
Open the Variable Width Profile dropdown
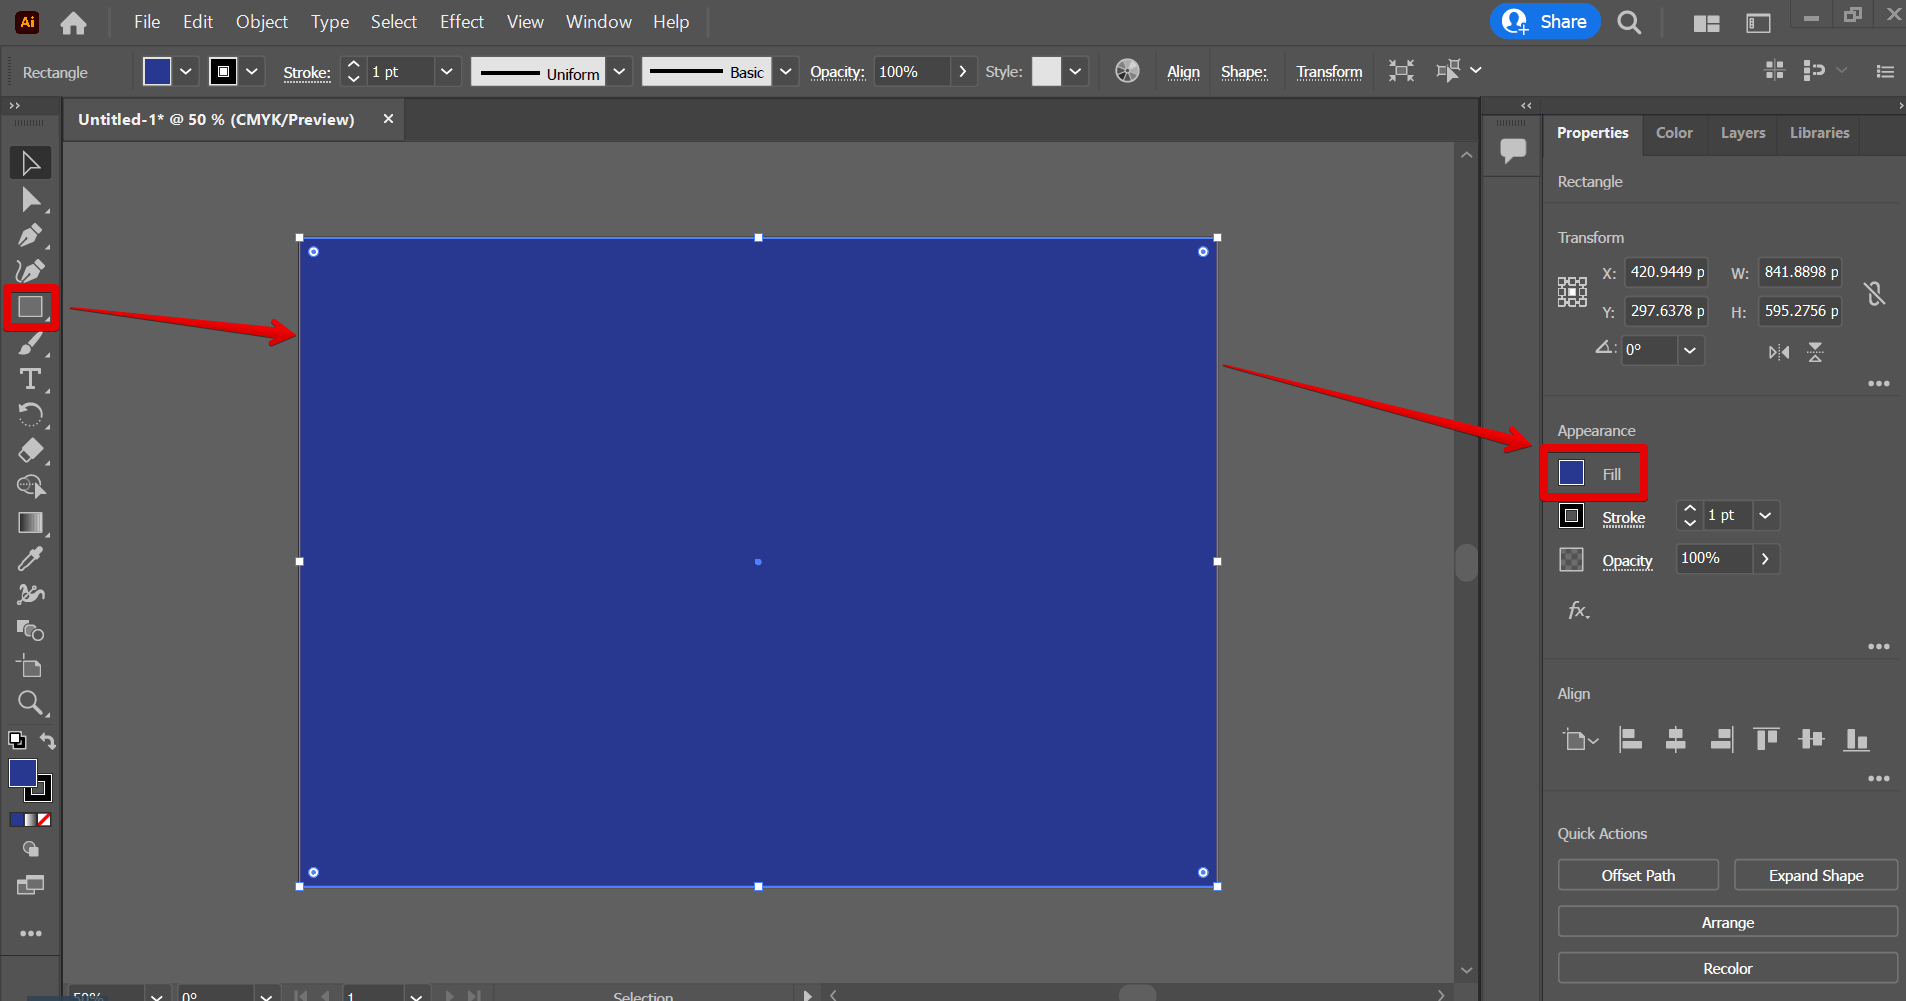620,71
